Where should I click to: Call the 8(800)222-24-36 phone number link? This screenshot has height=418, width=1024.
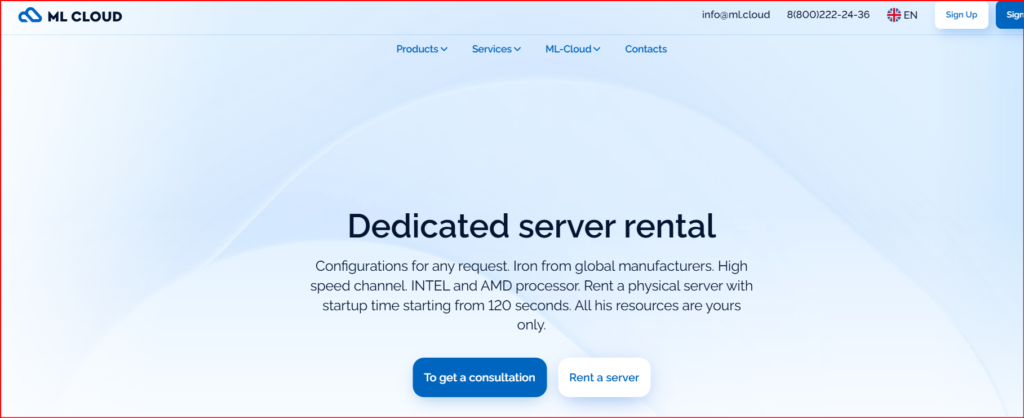[828, 15]
